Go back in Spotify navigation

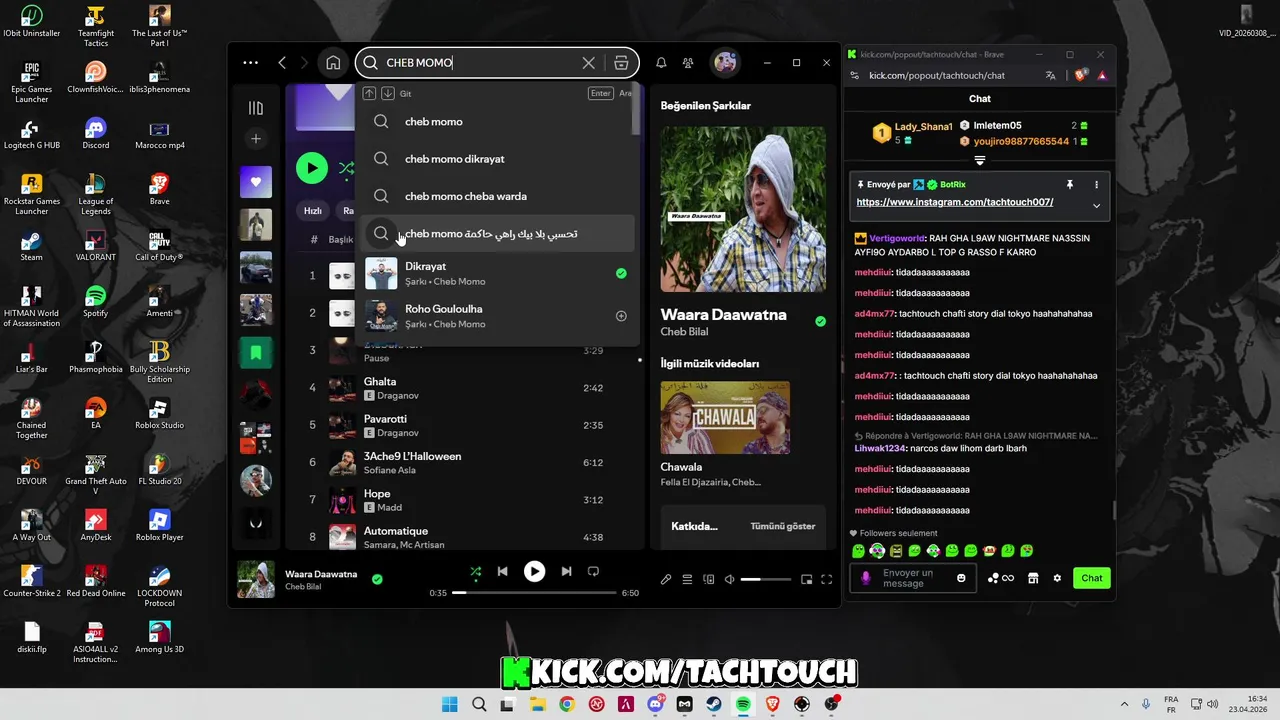(282, 63)
